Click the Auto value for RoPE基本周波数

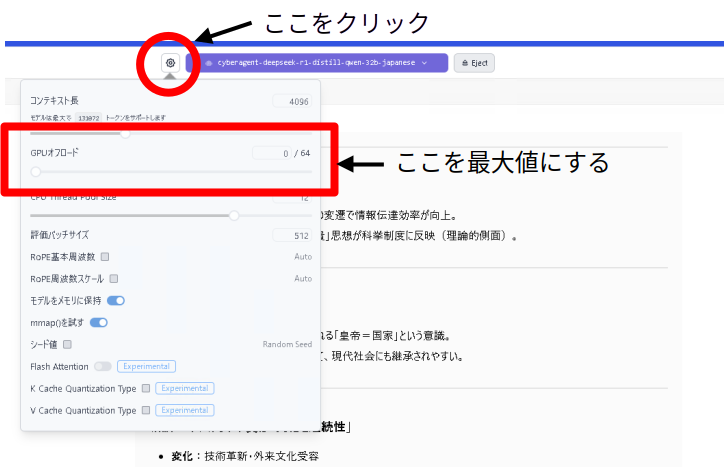coord(303,256)
